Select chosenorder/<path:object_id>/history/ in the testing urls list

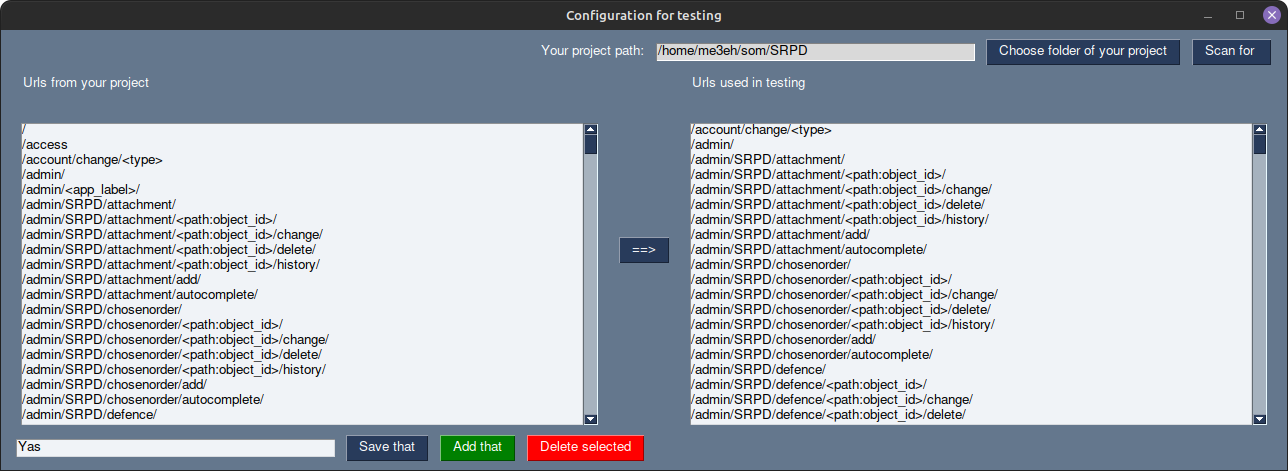click(x=970, y=325)
